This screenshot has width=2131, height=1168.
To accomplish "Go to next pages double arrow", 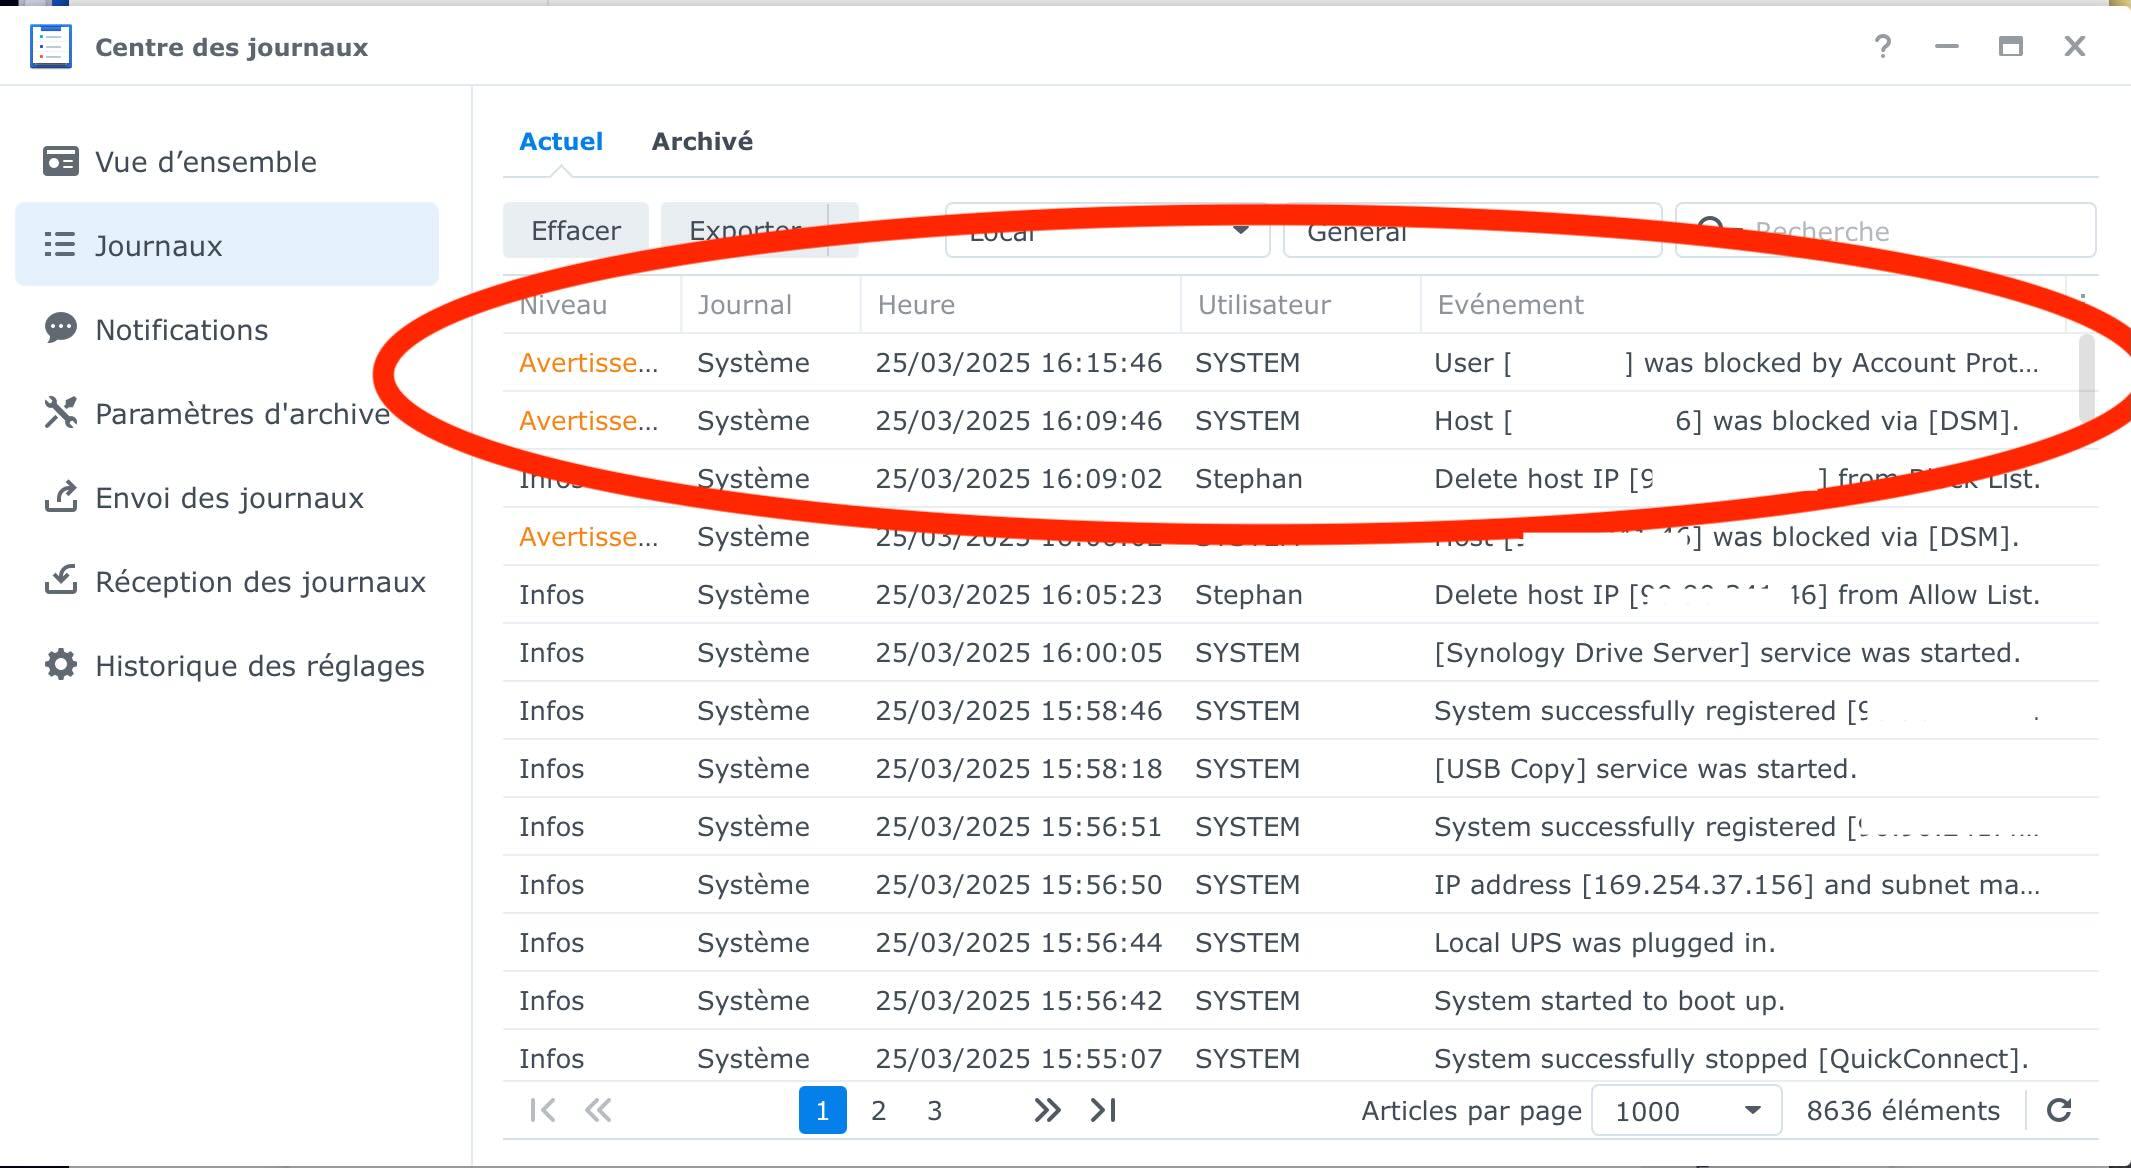I will (1046, 1110).
